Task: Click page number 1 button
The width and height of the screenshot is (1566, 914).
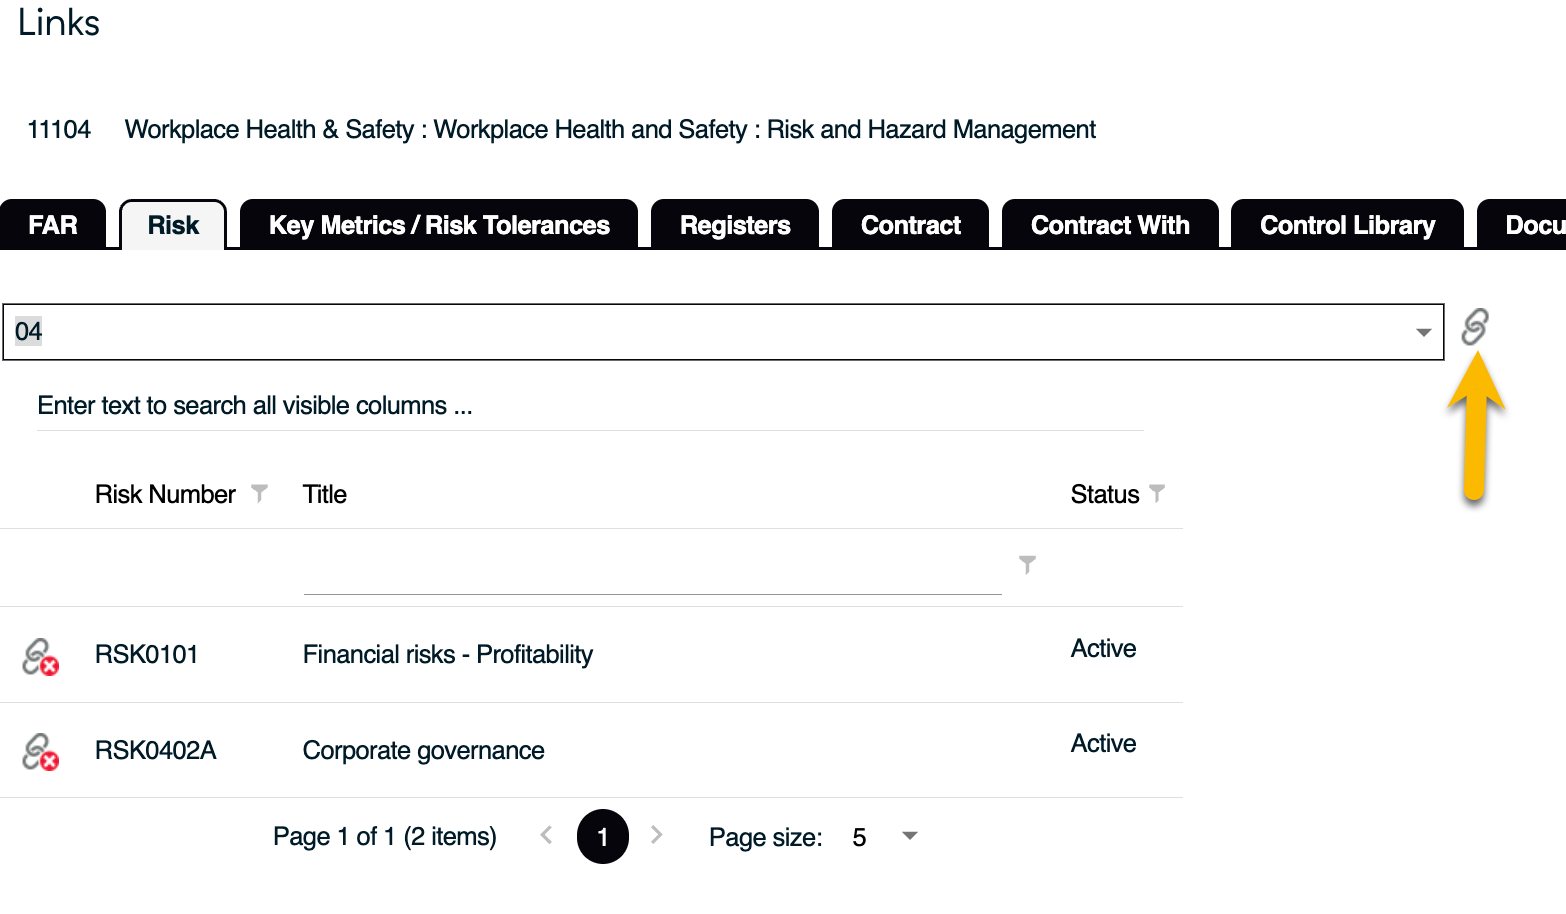Action: [x=602, y=836]
